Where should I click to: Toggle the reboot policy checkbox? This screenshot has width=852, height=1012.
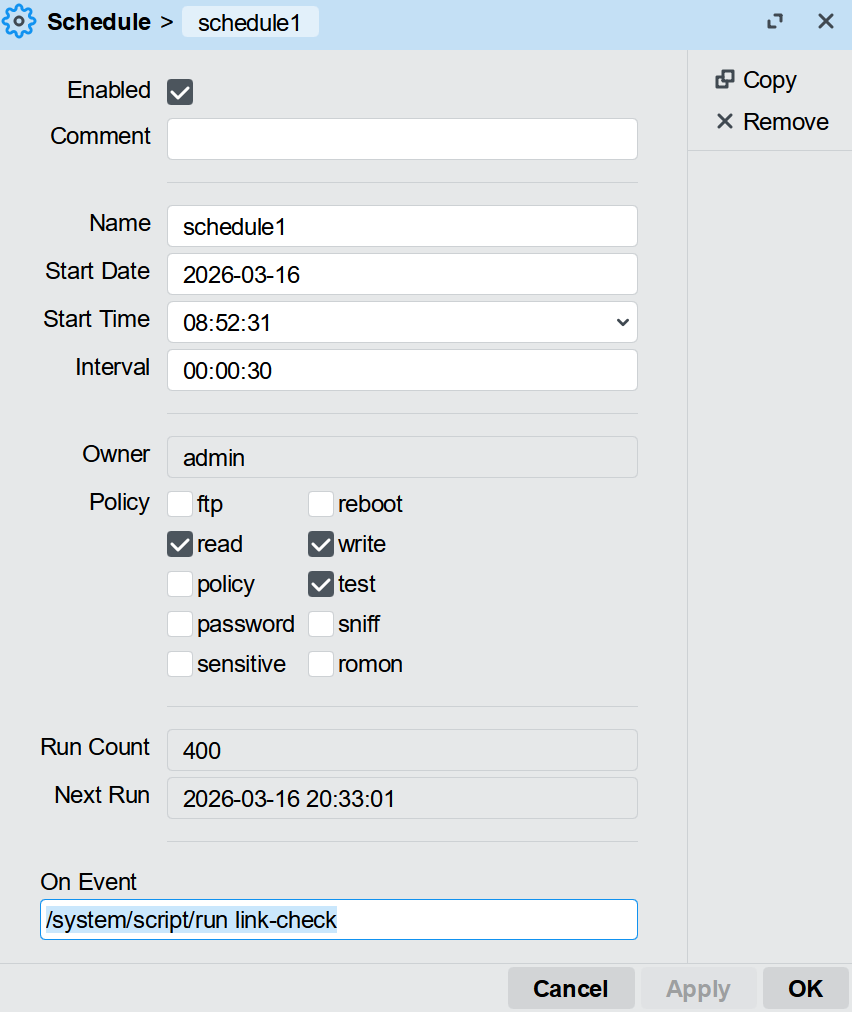click(321, 503)
